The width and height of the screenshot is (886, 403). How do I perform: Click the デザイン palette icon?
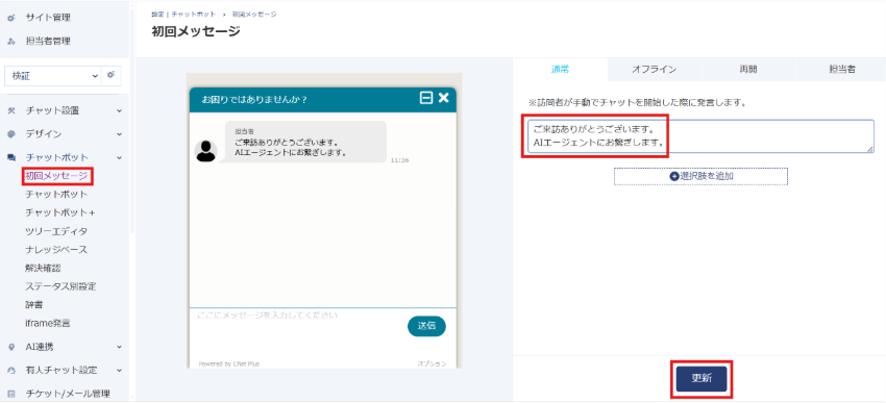[x=11, y=135]
